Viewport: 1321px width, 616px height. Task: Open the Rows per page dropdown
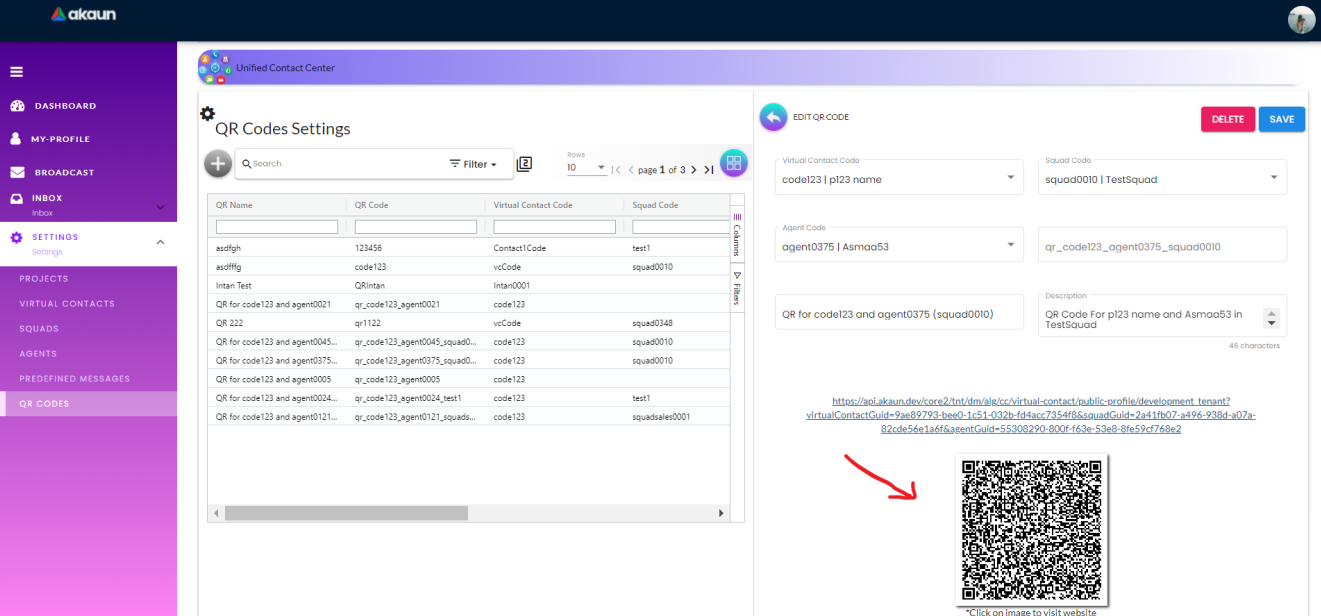(x=586, y=168)
